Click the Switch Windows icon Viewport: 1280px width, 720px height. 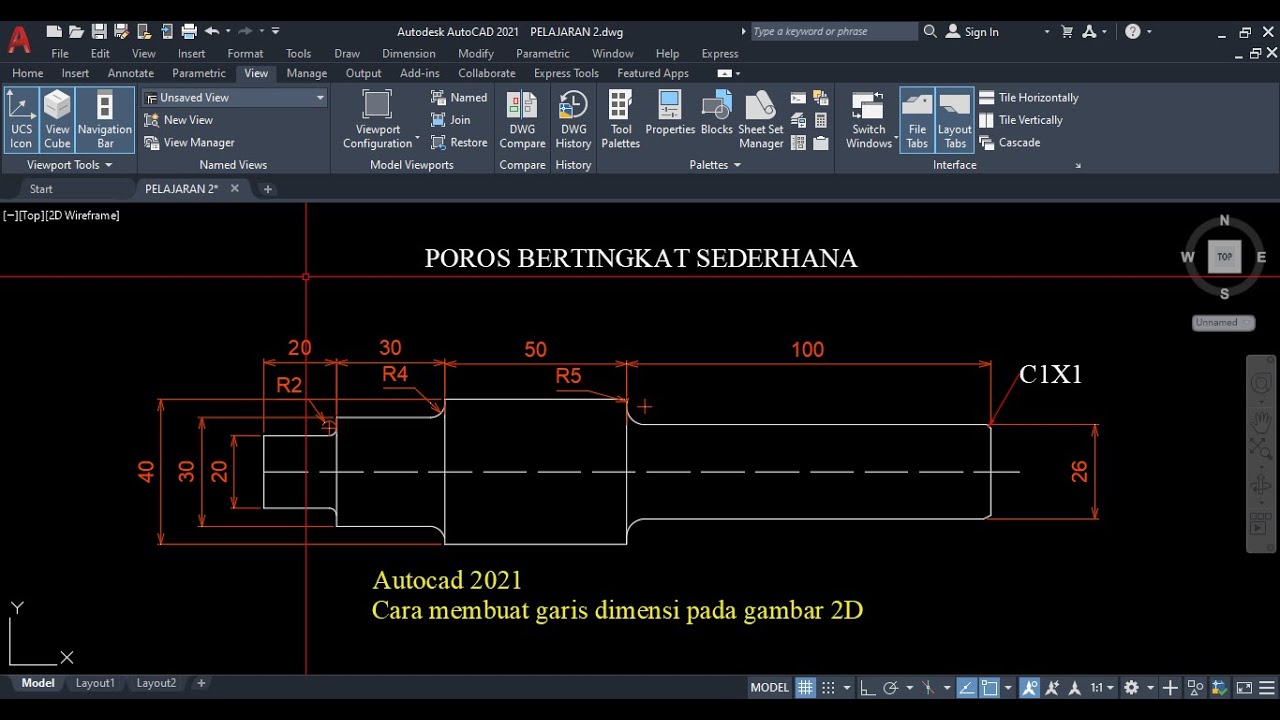point(868,120)
